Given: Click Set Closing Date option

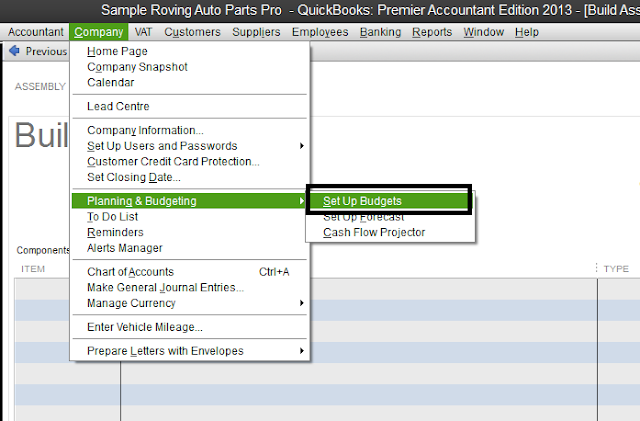Looking at the screenshot, I should (134, 177).
